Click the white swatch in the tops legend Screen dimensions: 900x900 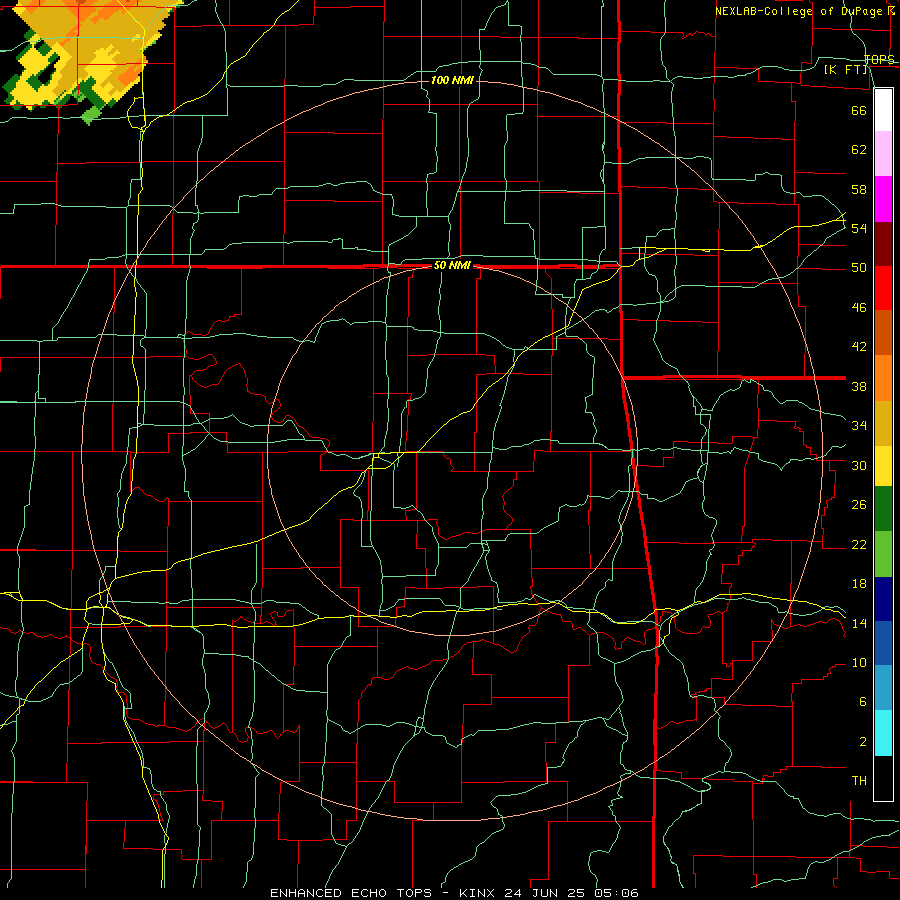coord(883,110)
